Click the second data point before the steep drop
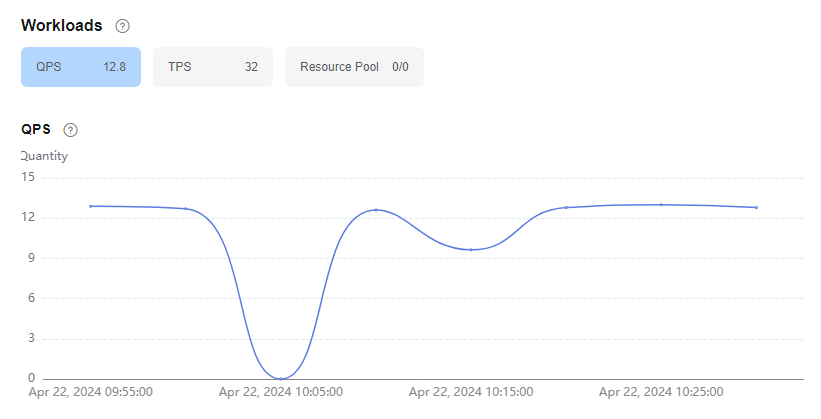Viewport: 821px width, 419px height. (x=186, y=208)
